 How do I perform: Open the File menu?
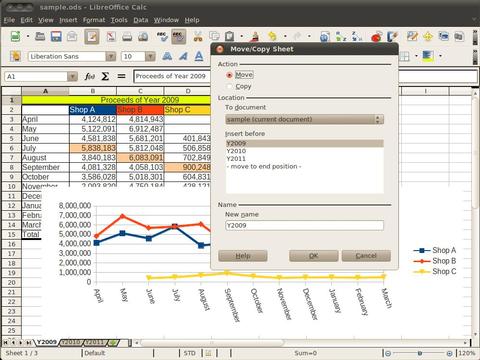click(x=9, y=20)
